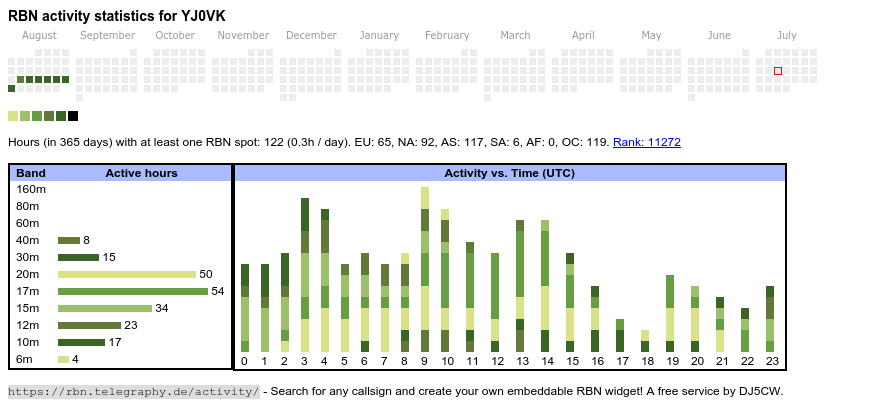Click the August month label in calendar
The height and width of the screenshot is (407, 870).
(39, 35)
